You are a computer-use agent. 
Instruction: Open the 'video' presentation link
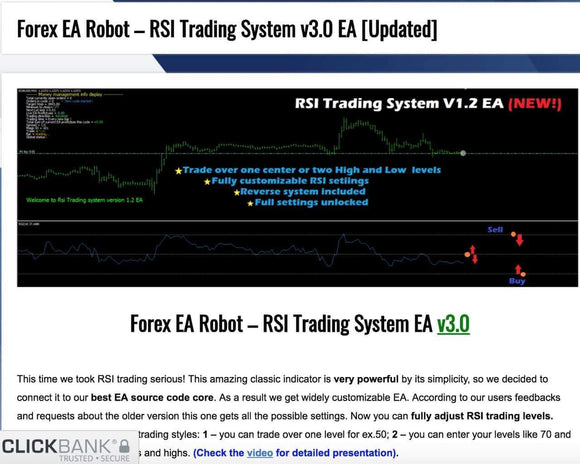(260, 453)
